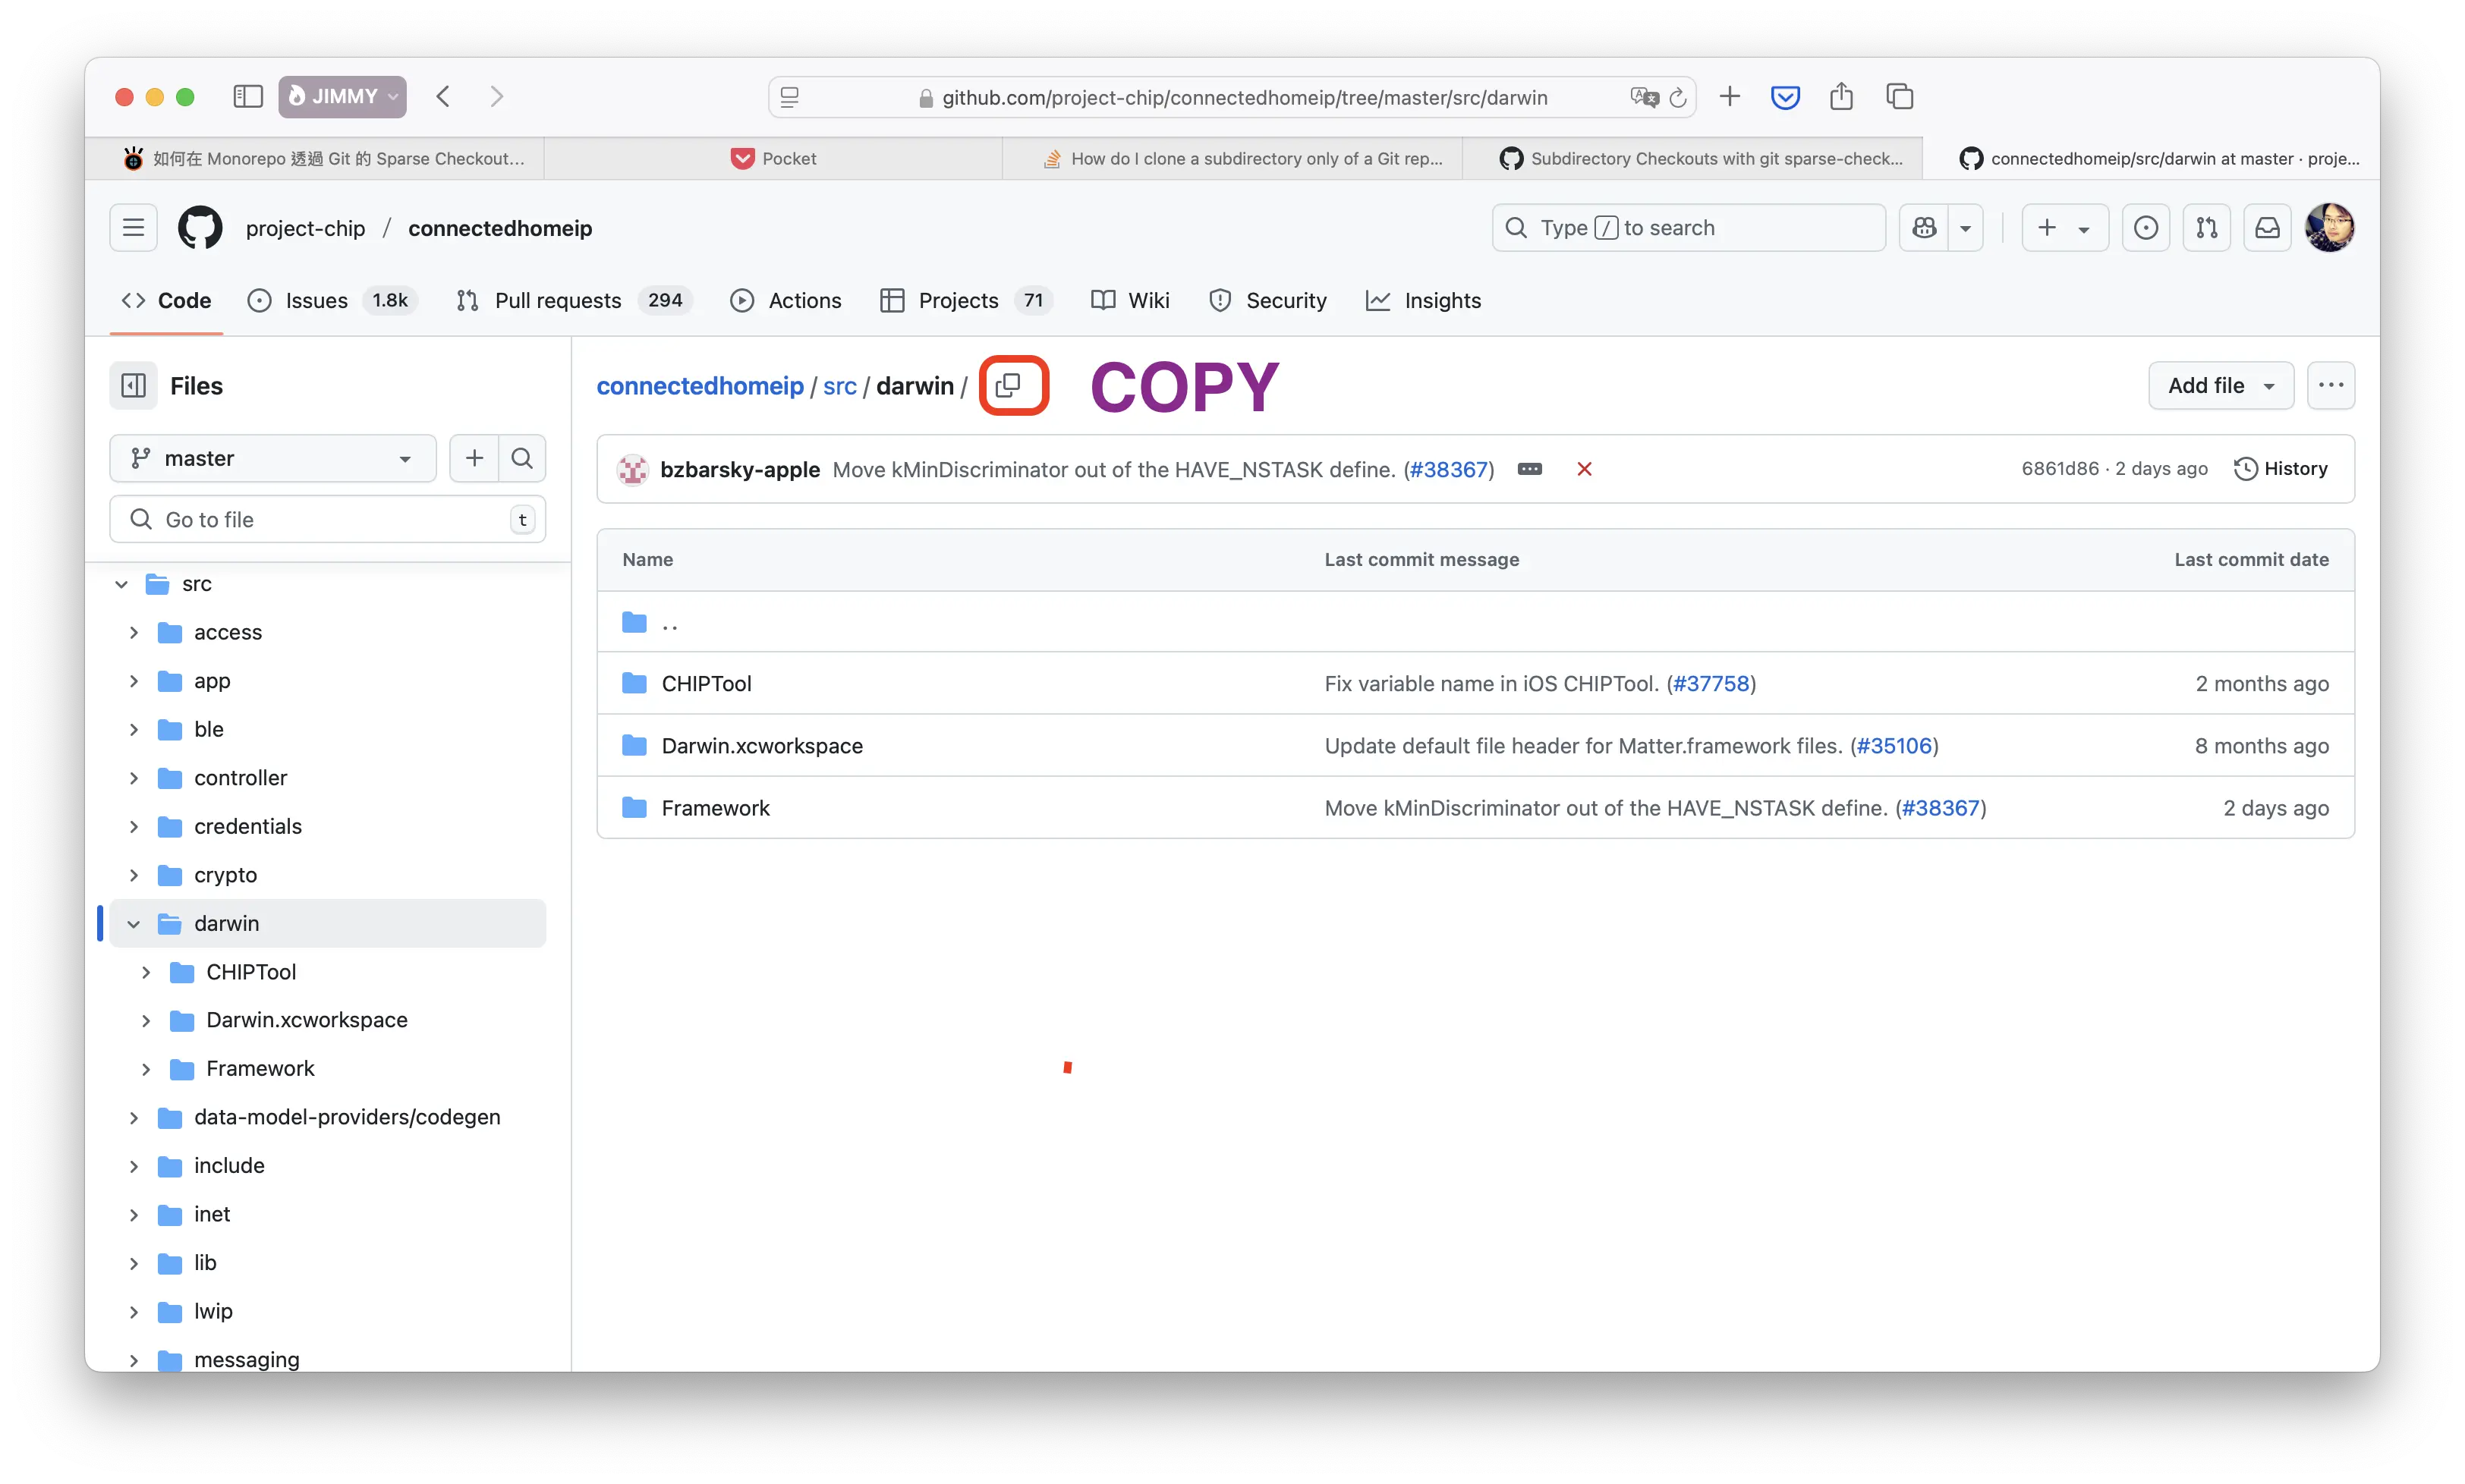The height and width of the screenshot is (1484, 2465).
Task: Click connectedhomeip breadcrumb link
Action: 700,385
